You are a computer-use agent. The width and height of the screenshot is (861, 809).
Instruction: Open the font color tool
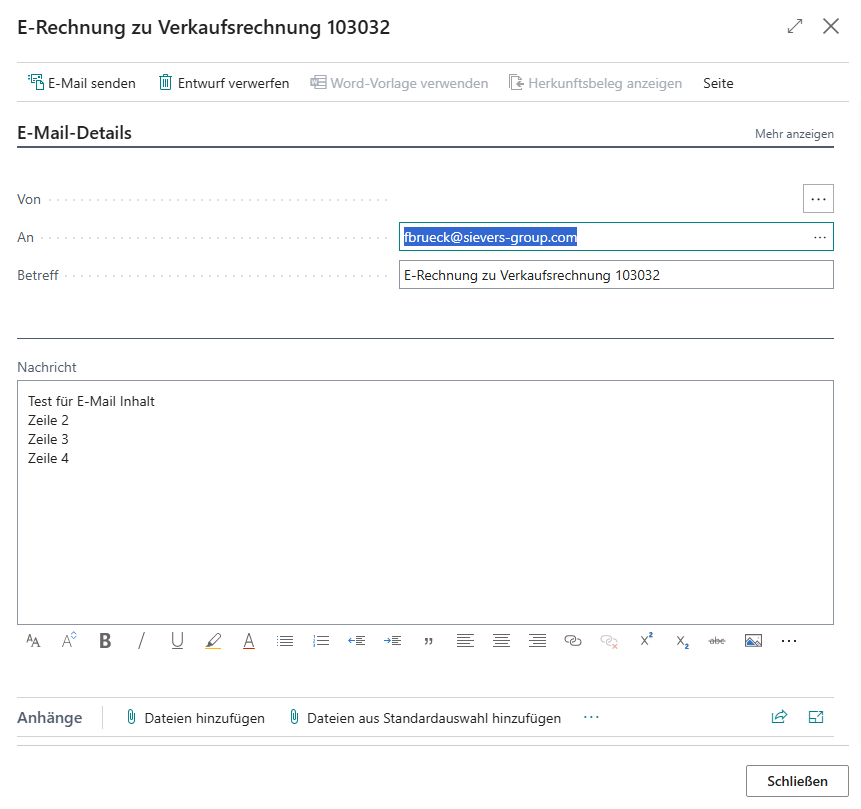(x=249, y=640)
